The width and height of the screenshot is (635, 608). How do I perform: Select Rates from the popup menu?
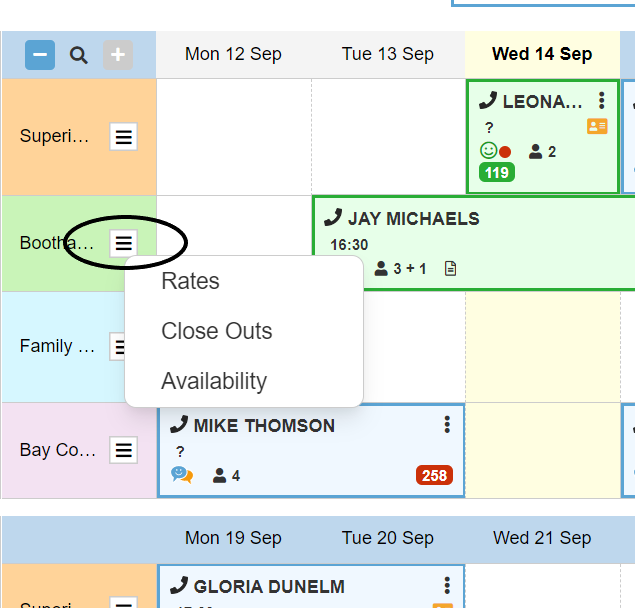click(x=190, y=281)
